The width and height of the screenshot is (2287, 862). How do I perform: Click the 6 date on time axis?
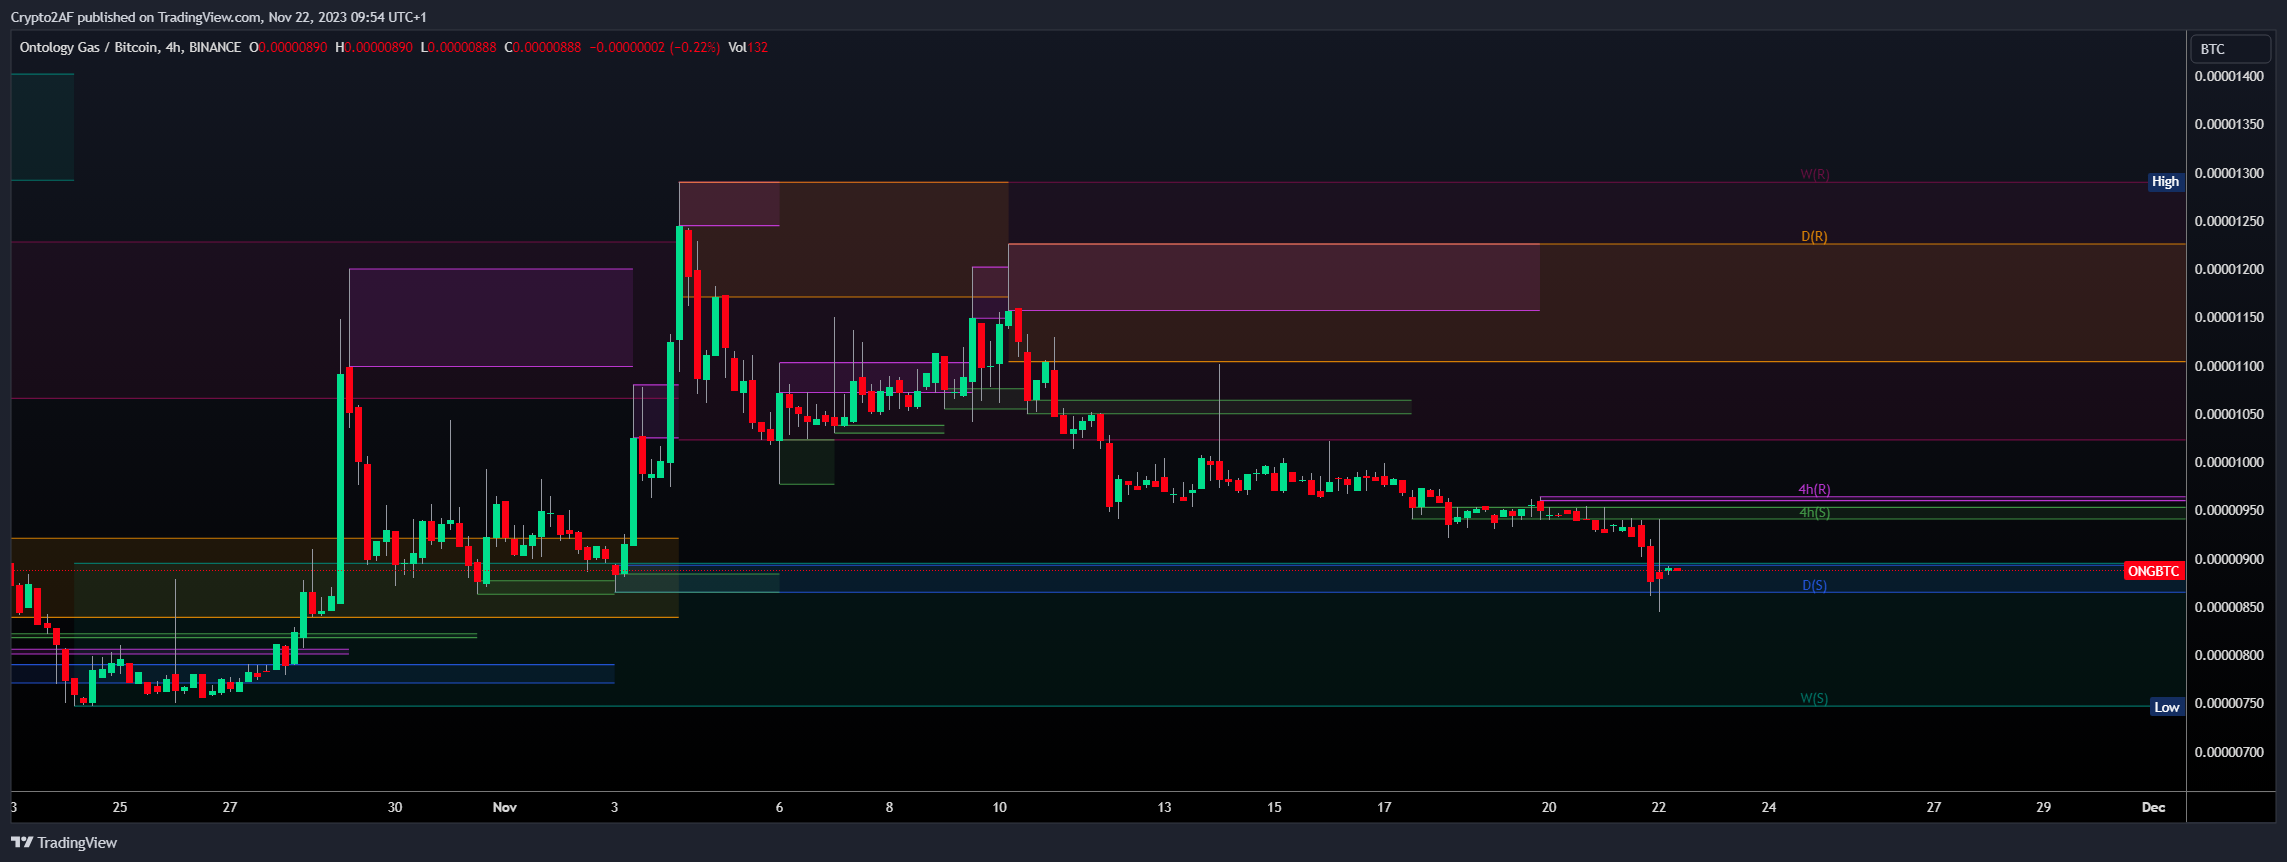click(779, 807)
